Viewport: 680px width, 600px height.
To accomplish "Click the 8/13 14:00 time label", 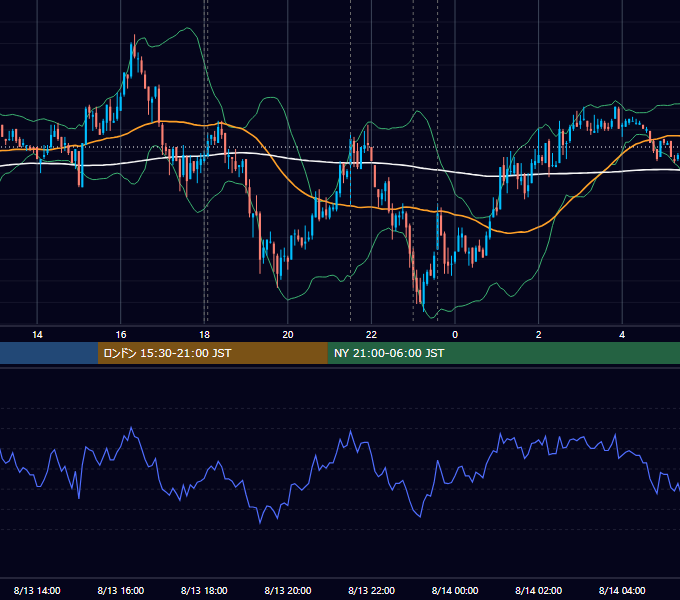I will click(x=37, y=590).
